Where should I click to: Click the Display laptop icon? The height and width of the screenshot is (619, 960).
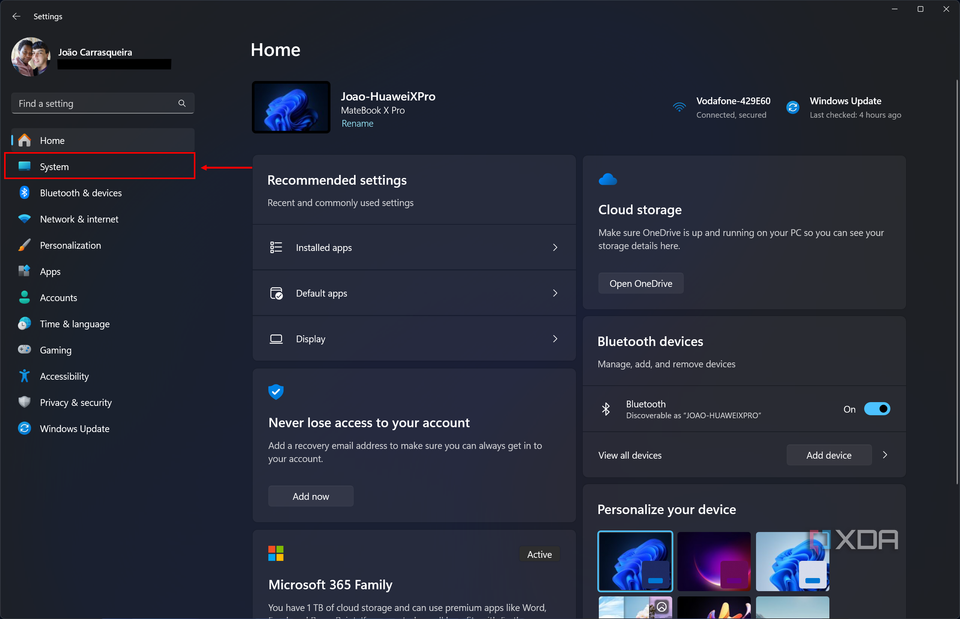(276, 339)
